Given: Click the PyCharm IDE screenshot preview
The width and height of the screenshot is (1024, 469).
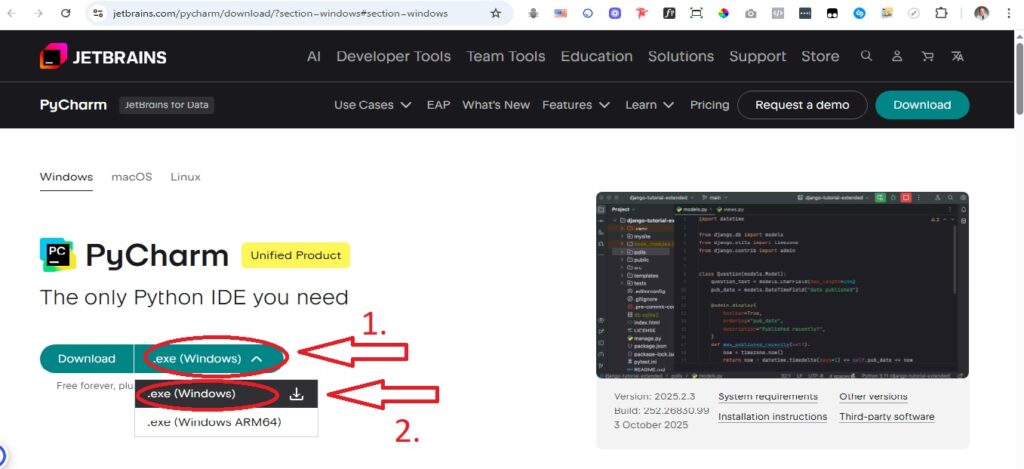Looking at the screenshot, I should pos(782,283).
